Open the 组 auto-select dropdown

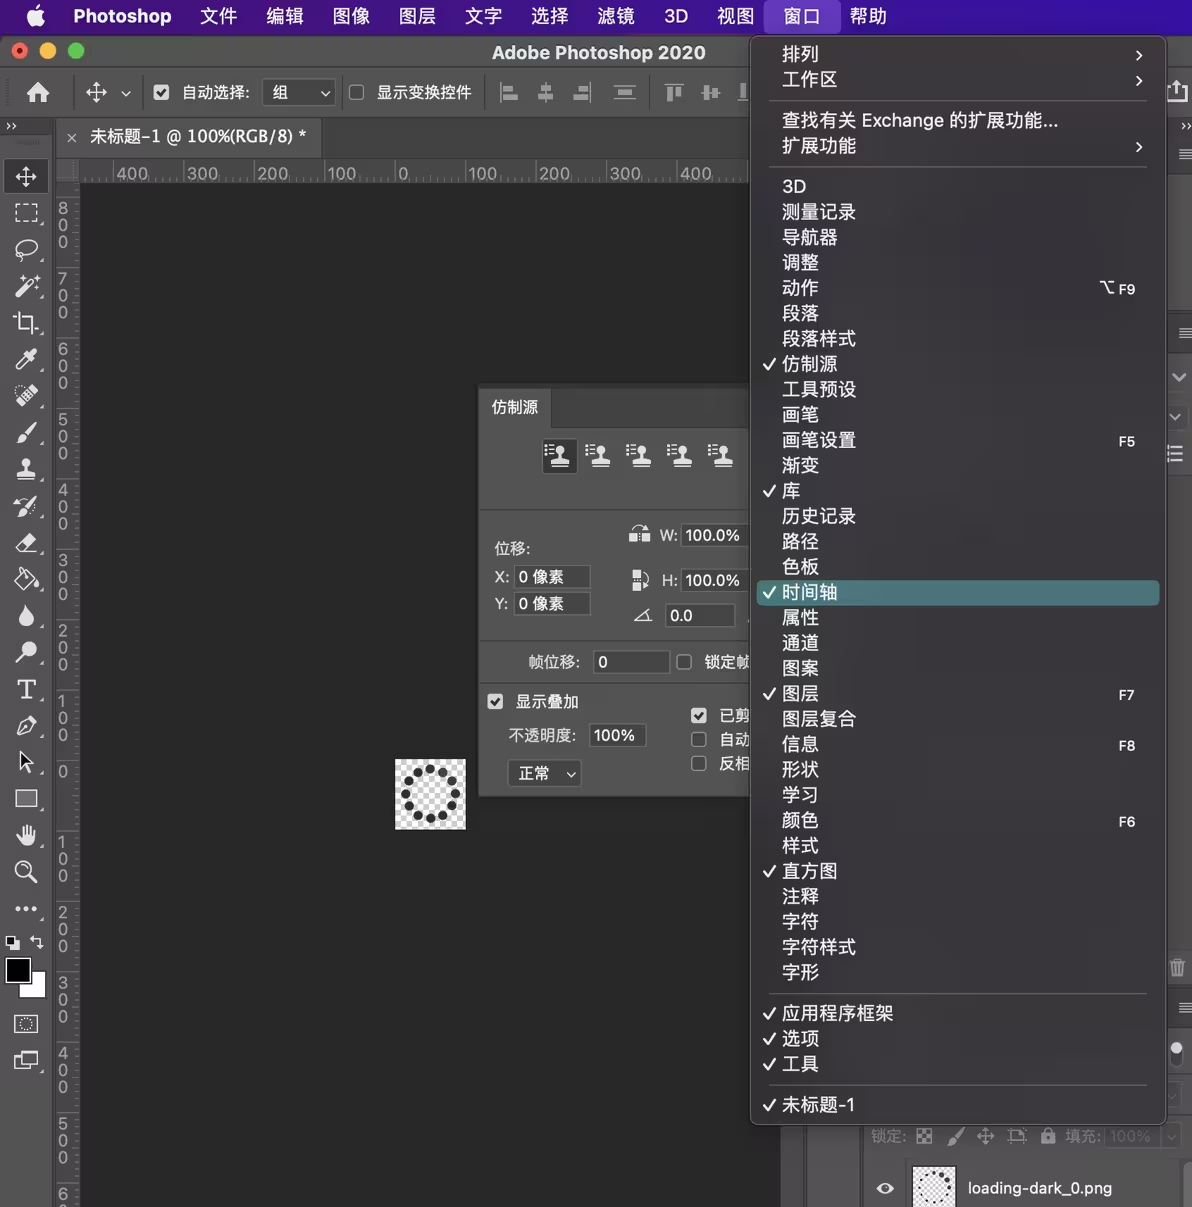pos(298,93)
